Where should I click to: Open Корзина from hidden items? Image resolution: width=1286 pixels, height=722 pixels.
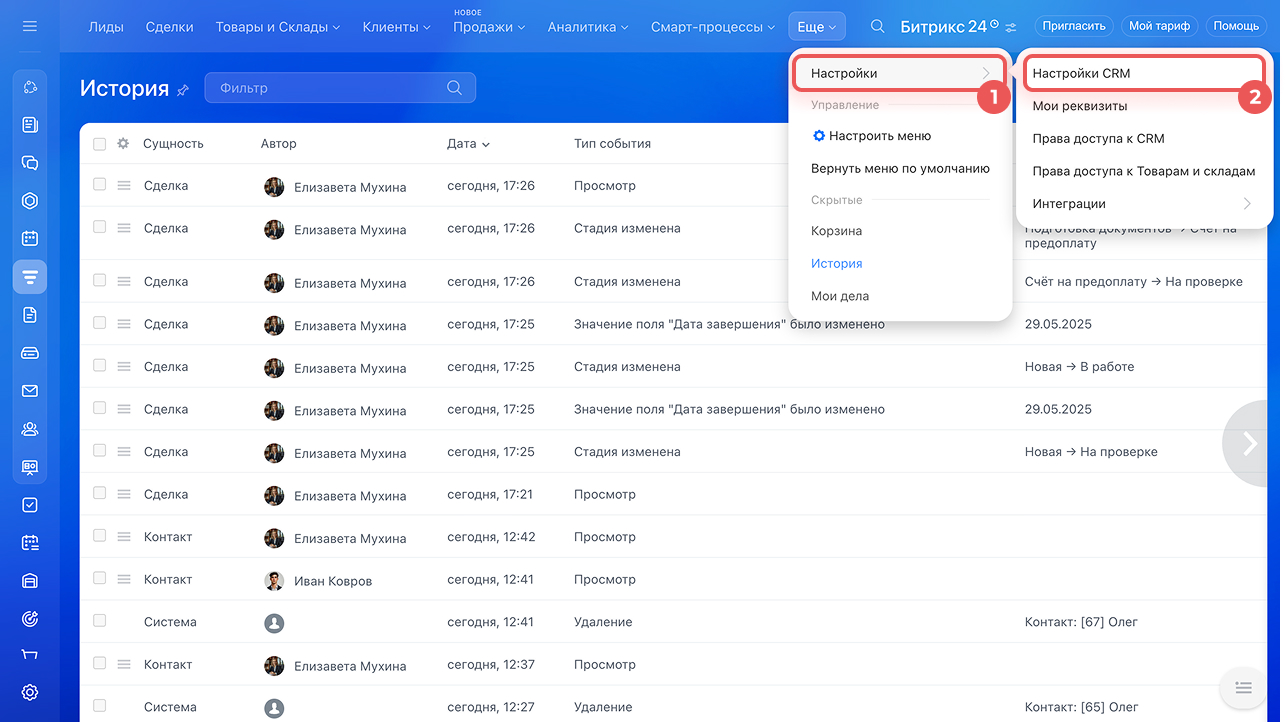(x=836, y=231)
